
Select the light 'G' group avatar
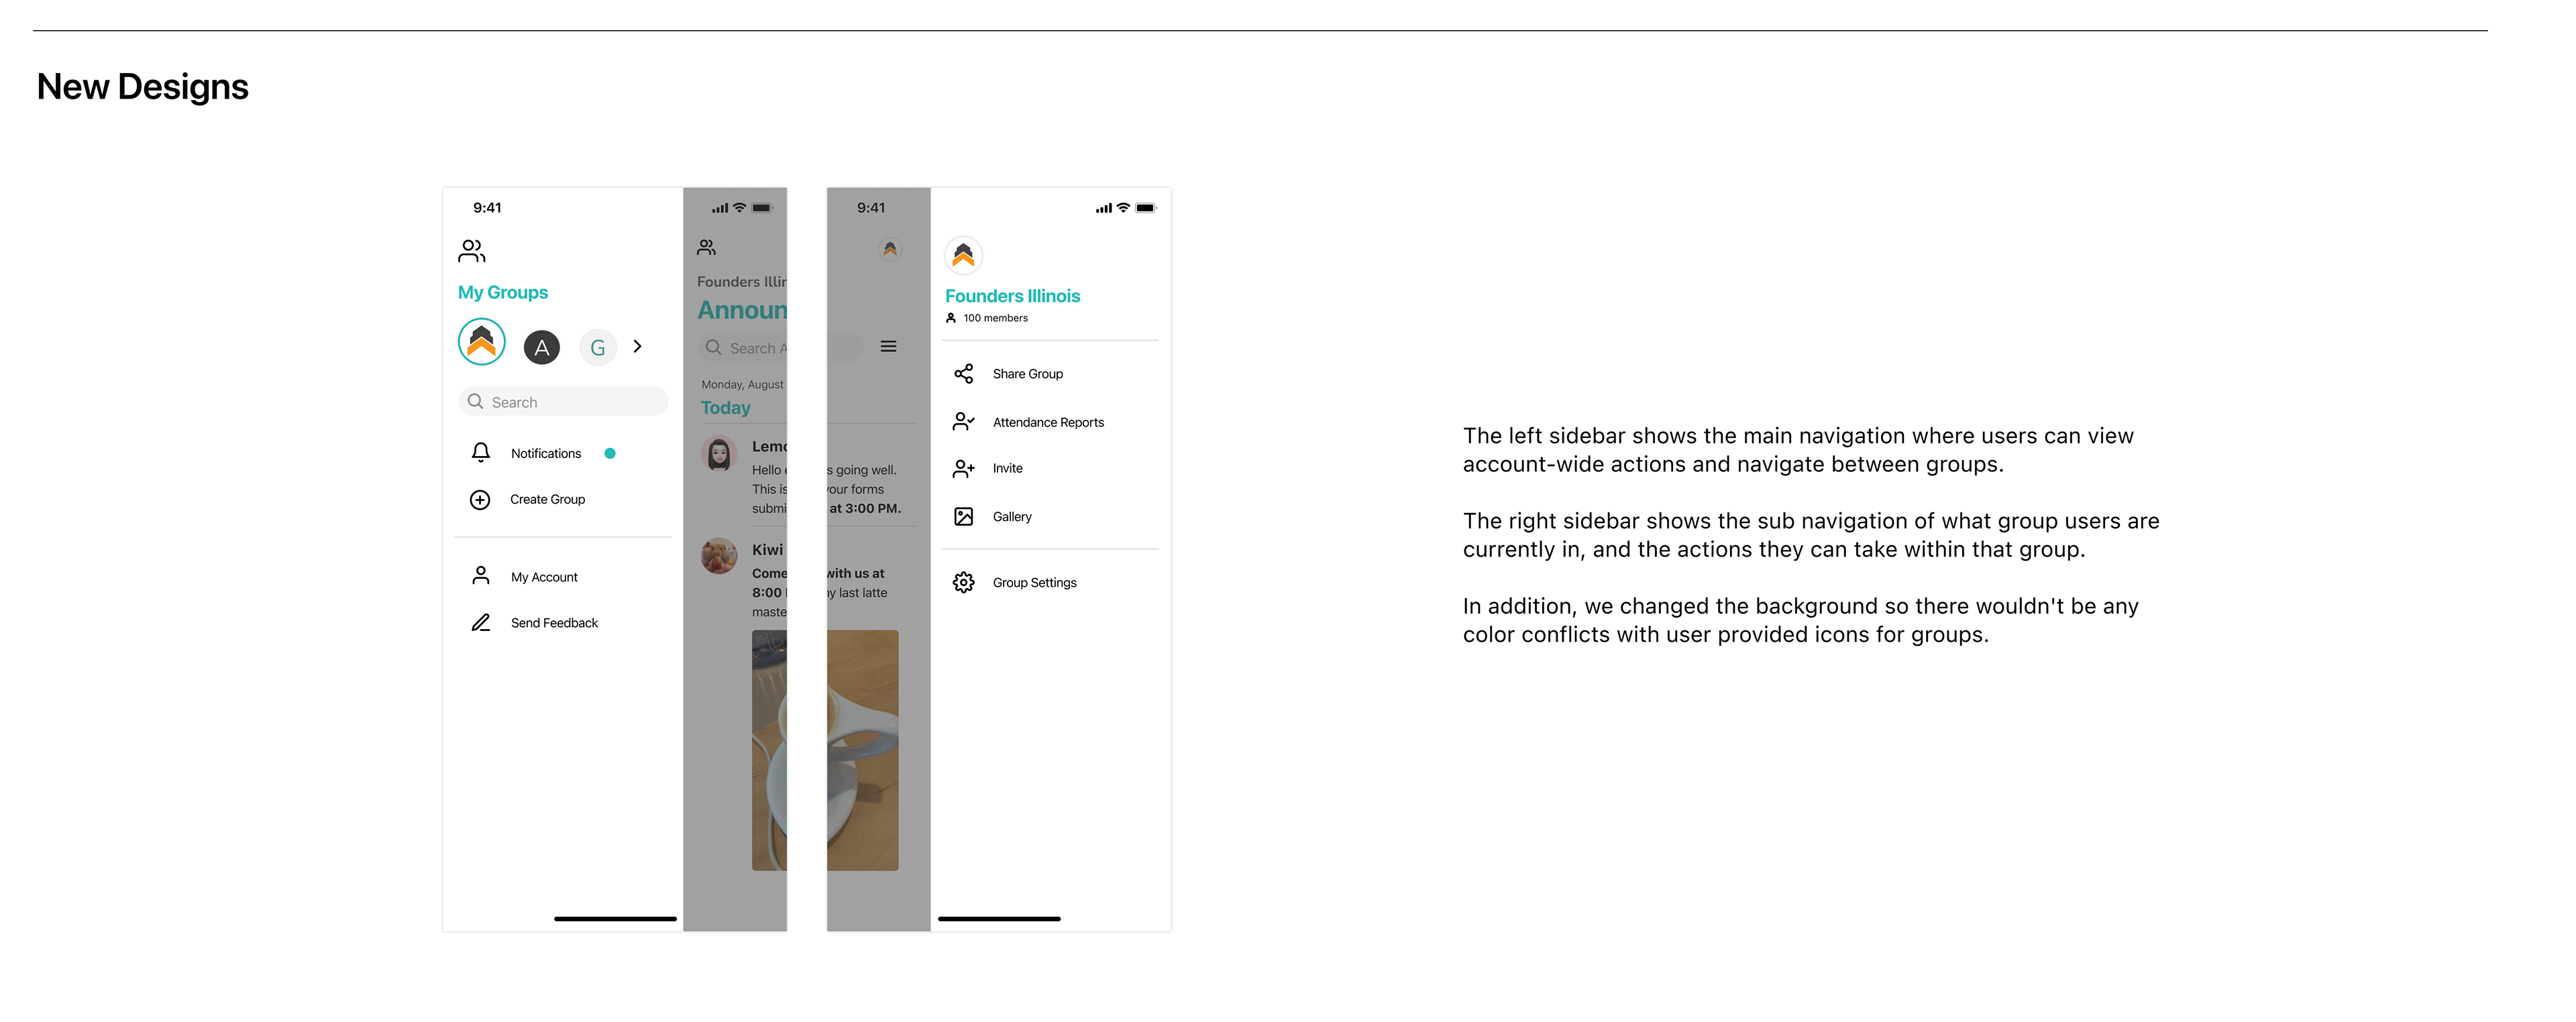click(x=598, y=347)
